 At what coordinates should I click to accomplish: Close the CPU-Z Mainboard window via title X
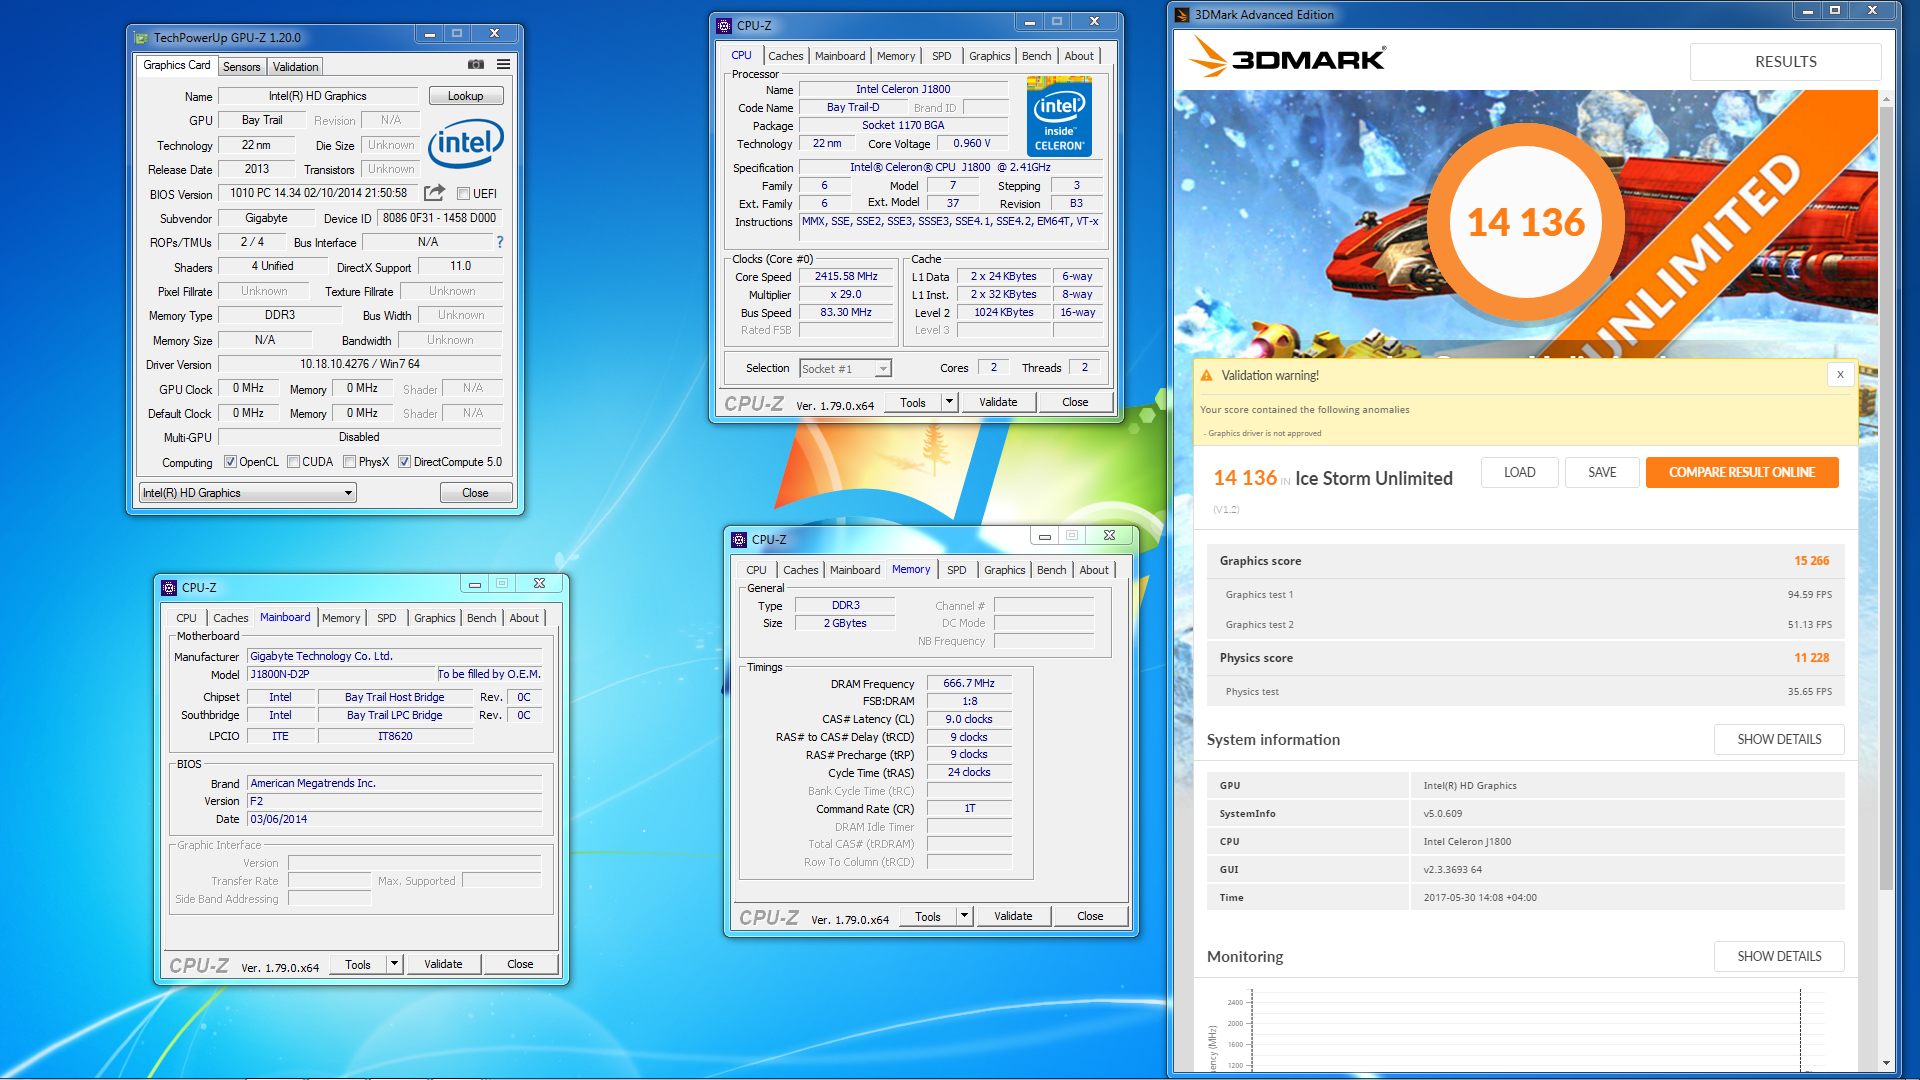[539, 584]
